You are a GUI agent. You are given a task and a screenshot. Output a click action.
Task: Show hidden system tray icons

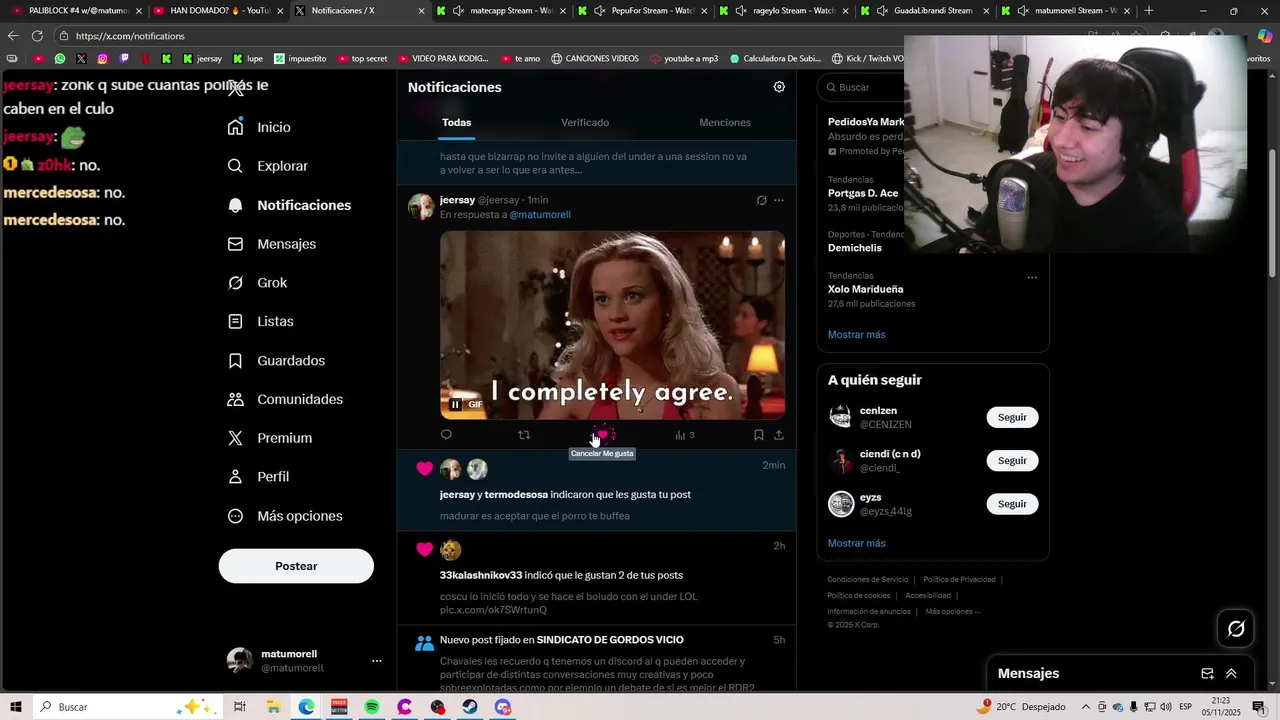pyautogui.click(x=1086, y=707)
